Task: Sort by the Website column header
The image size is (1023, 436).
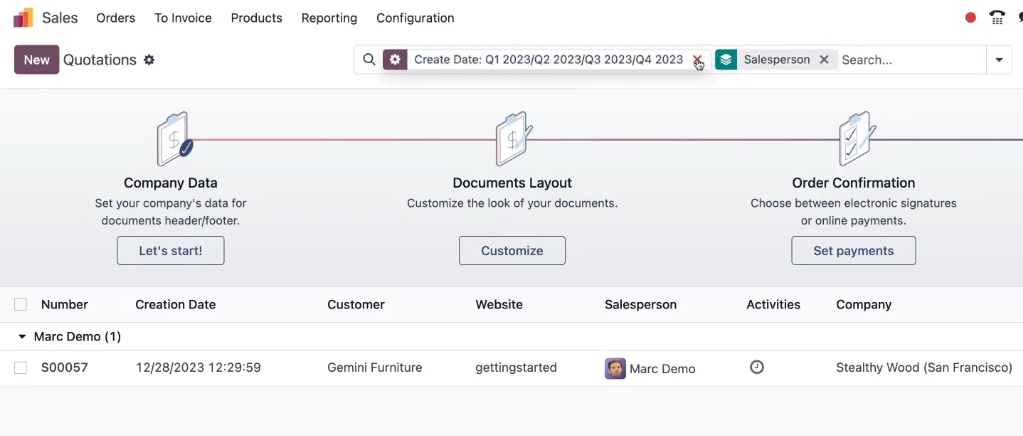Action: 499,305
